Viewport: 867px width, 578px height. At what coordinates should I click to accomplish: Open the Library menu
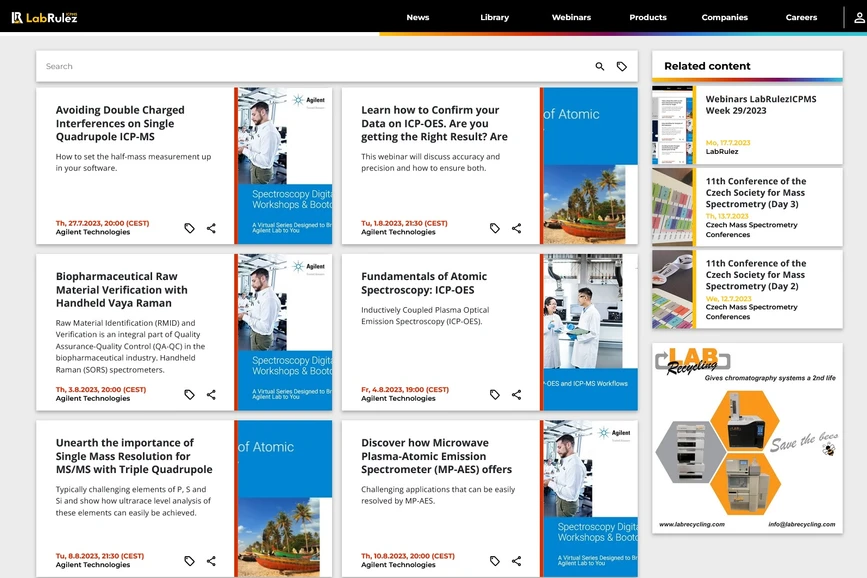click(494, 17)
